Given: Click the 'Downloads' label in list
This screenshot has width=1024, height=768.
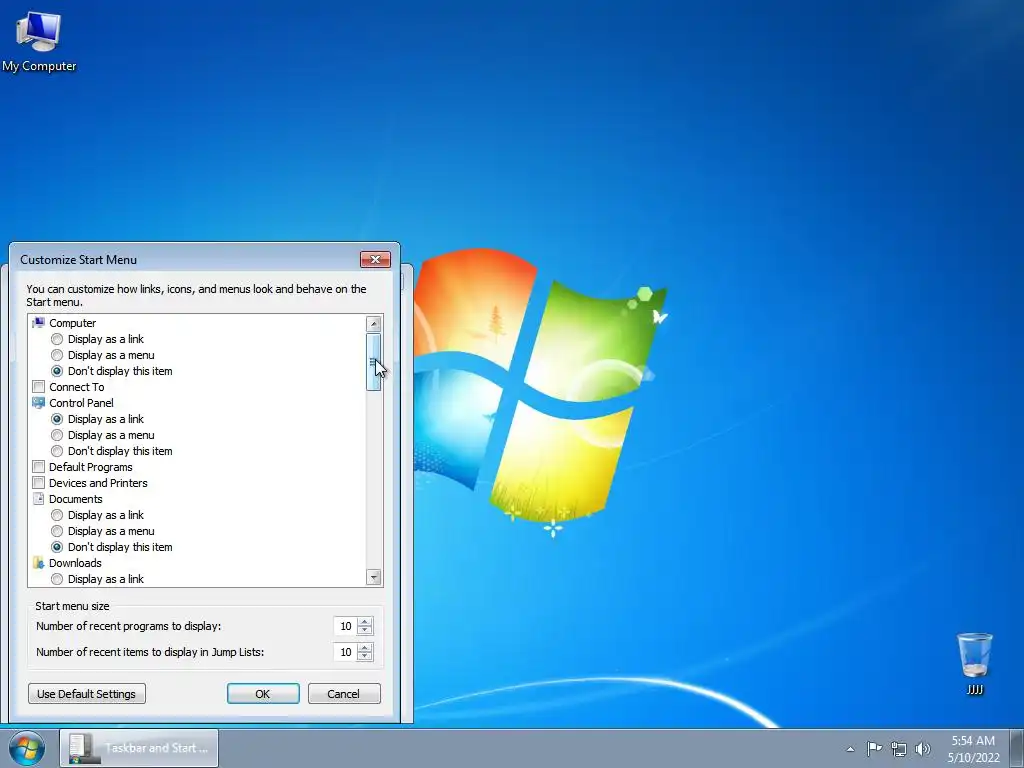Looking at the screenshot, I should click(75, 563).
